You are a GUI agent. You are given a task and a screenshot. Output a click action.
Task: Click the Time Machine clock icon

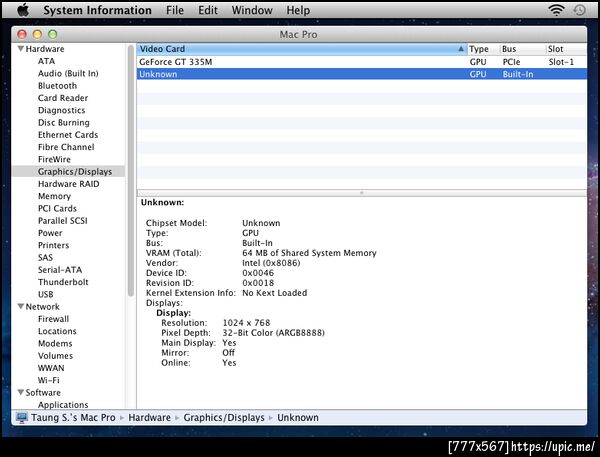tap(579, 10)
